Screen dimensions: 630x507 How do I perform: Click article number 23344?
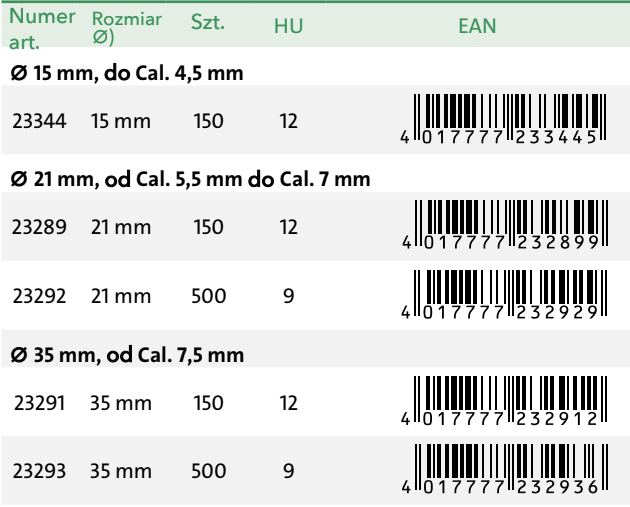tap(39, 121)
